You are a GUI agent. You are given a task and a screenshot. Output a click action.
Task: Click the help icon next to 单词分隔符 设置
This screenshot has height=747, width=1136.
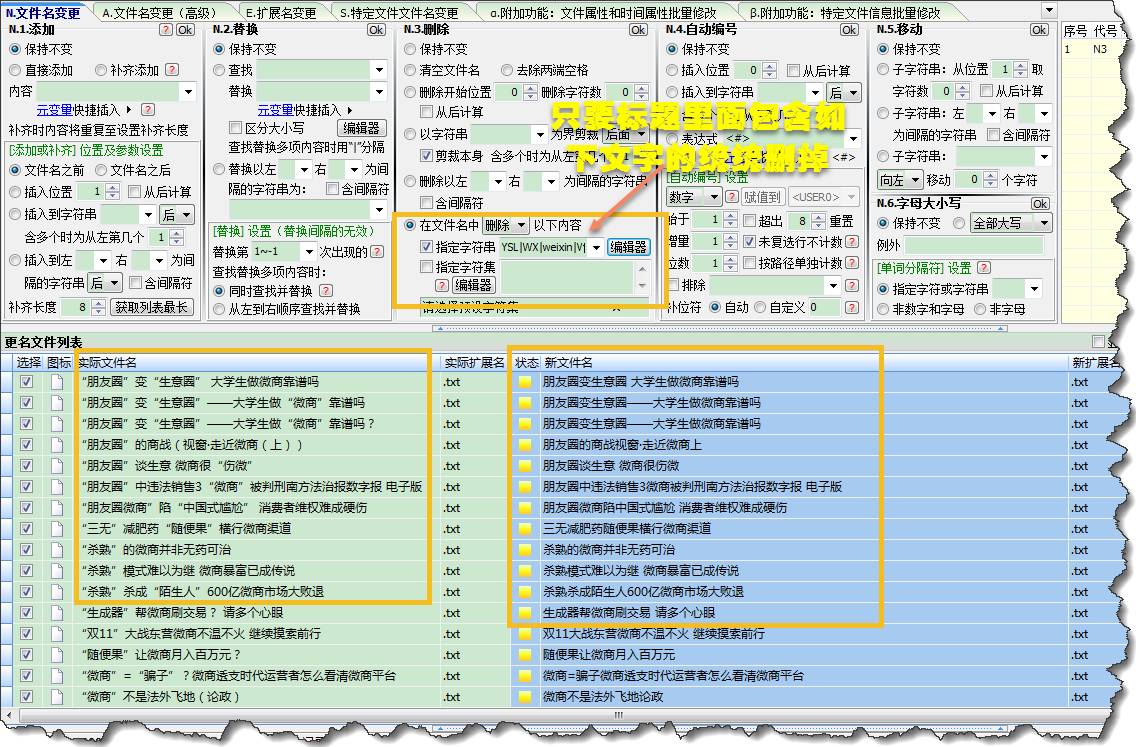click(982, 269)
